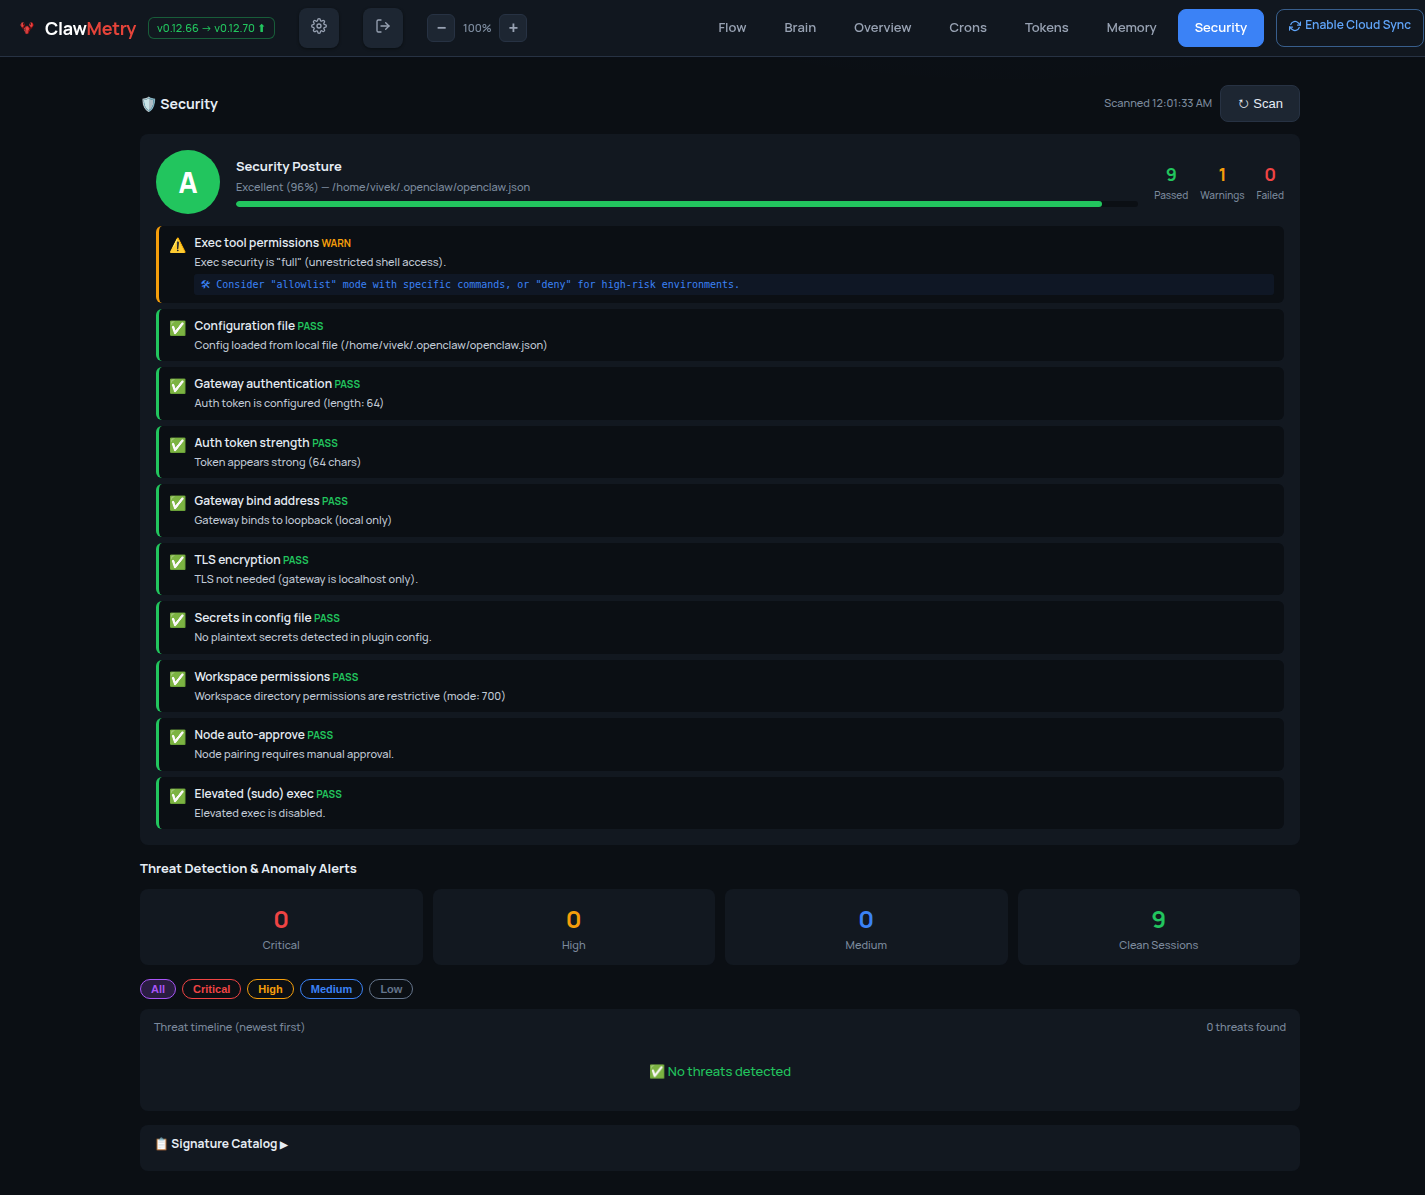Toggle the green check on Elevated (sudo) exec
Image resolution: width=1425 pixels, height=1195 pixels.
coord(177,796)
